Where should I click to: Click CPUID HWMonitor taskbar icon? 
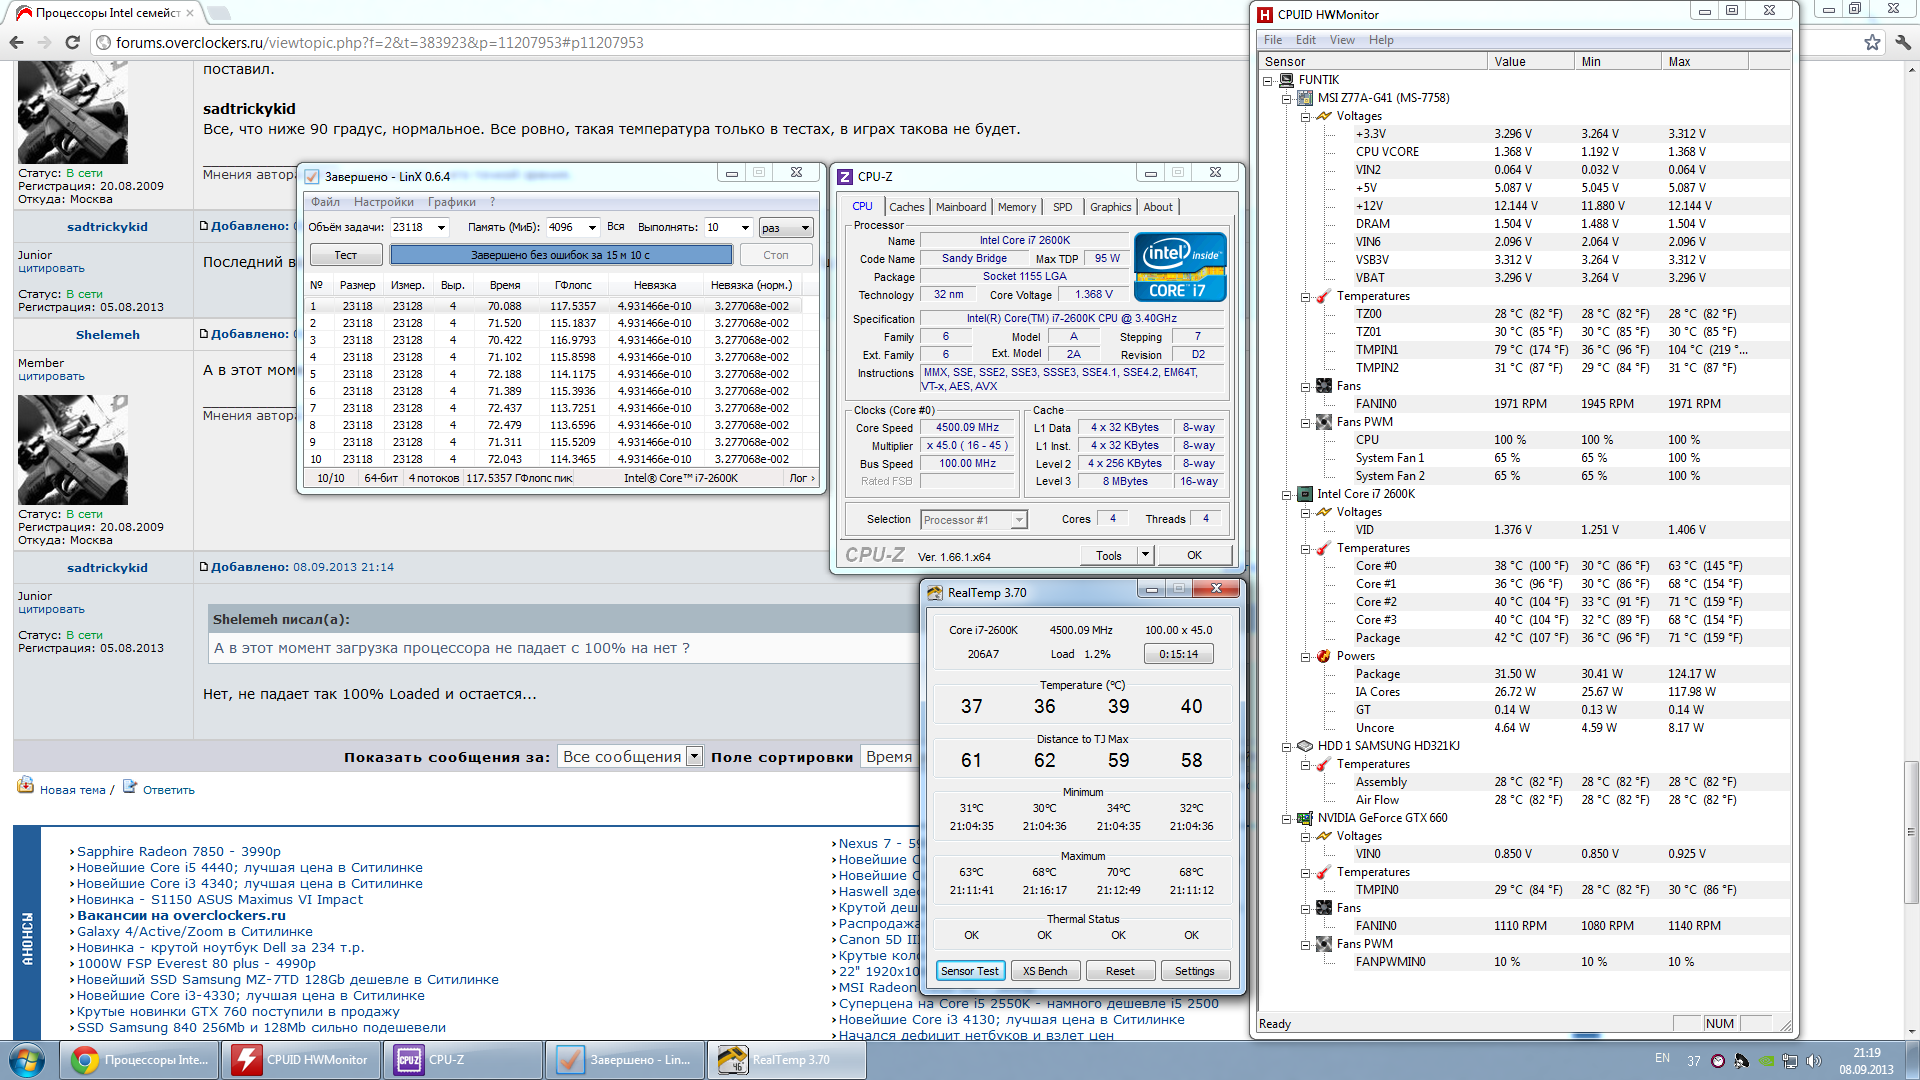[x=301, y=1060]
